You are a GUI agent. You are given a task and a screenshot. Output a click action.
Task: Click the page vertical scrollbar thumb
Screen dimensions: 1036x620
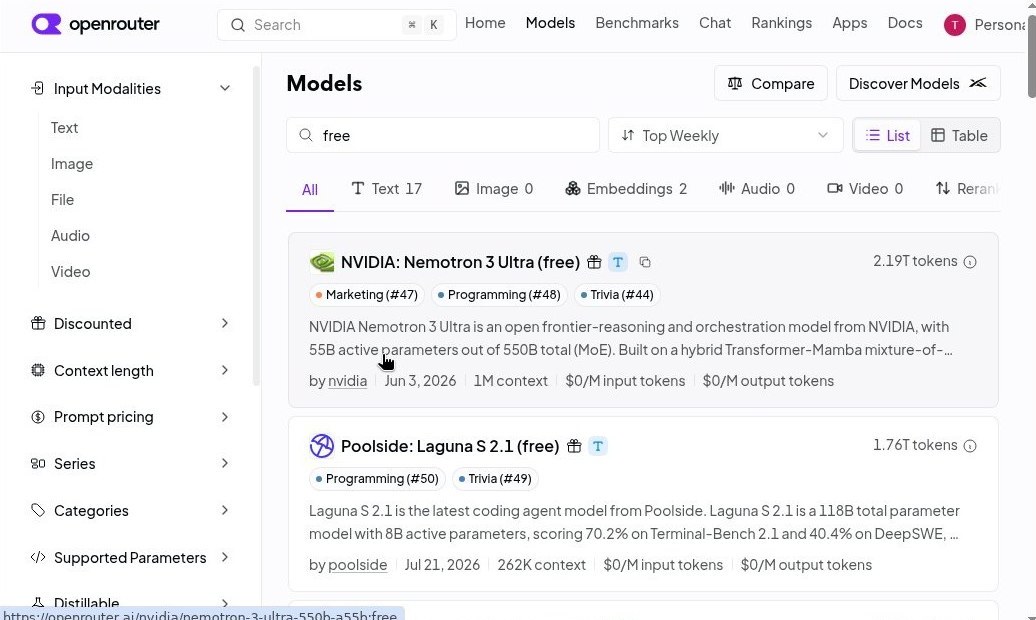pos(1031,56)
